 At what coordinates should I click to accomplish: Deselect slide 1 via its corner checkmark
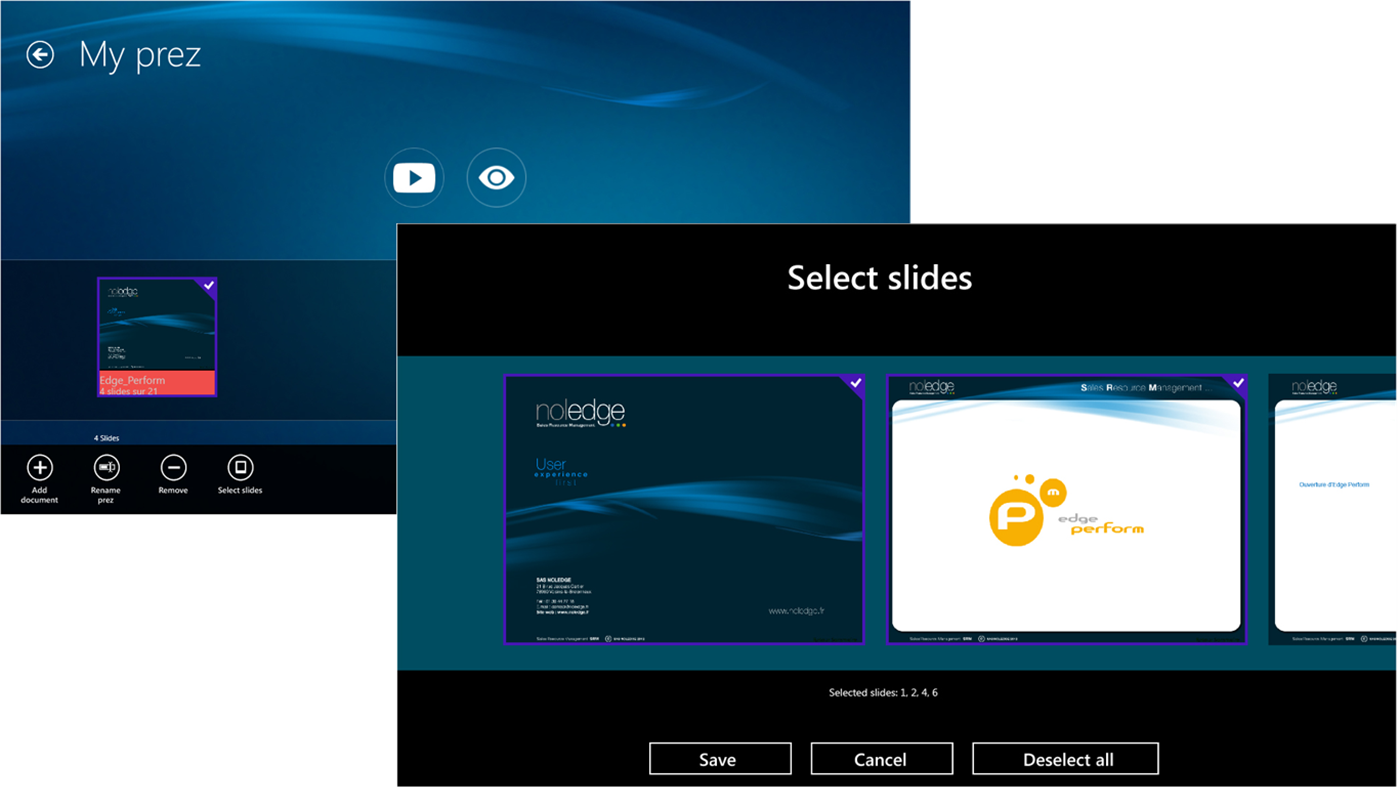click(855, 382)
